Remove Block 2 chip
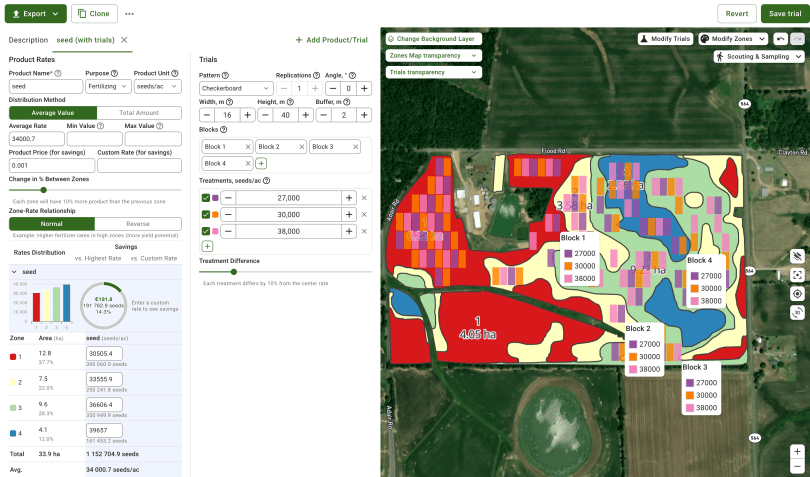810x477 pixels. tap(302, 147)
